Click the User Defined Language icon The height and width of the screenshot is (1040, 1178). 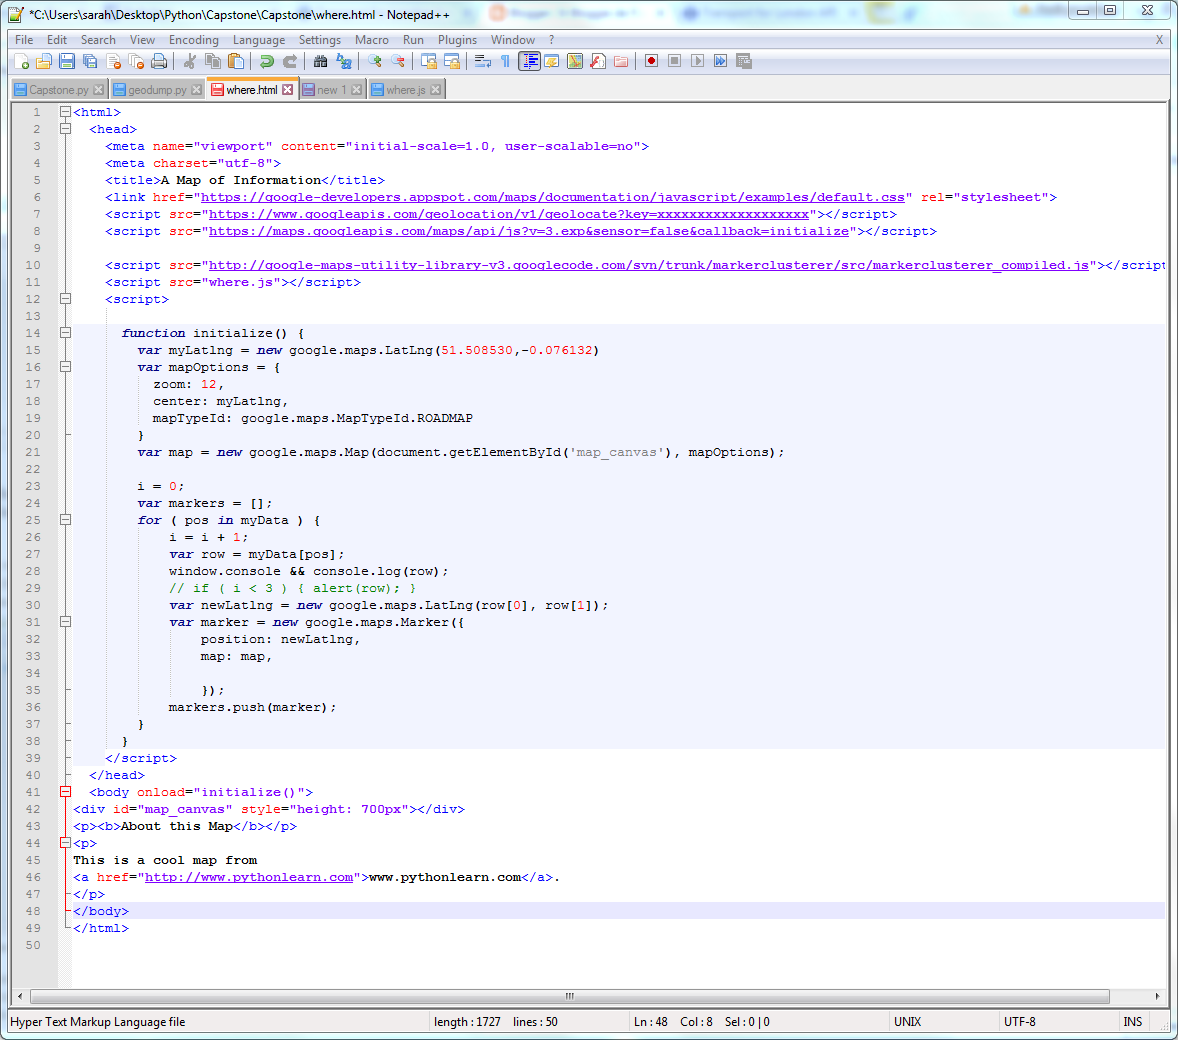coord(552,62)
